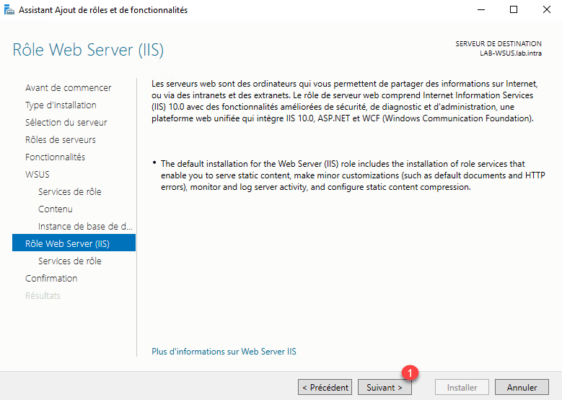The height and width of the screenshot is (400, 562).
Task: Close the Assistant Ajout de rôles window
Action: click(x=547, y=10)
